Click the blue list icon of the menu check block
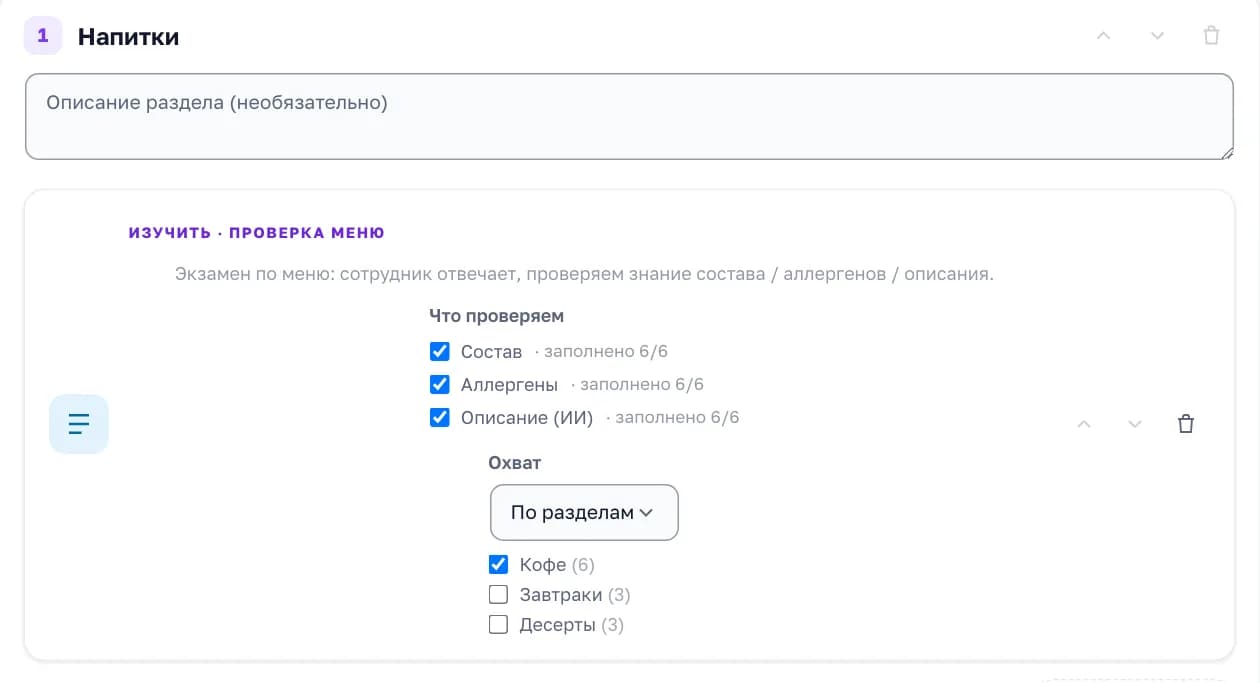1260x683 pixels. tap(79, 424)
